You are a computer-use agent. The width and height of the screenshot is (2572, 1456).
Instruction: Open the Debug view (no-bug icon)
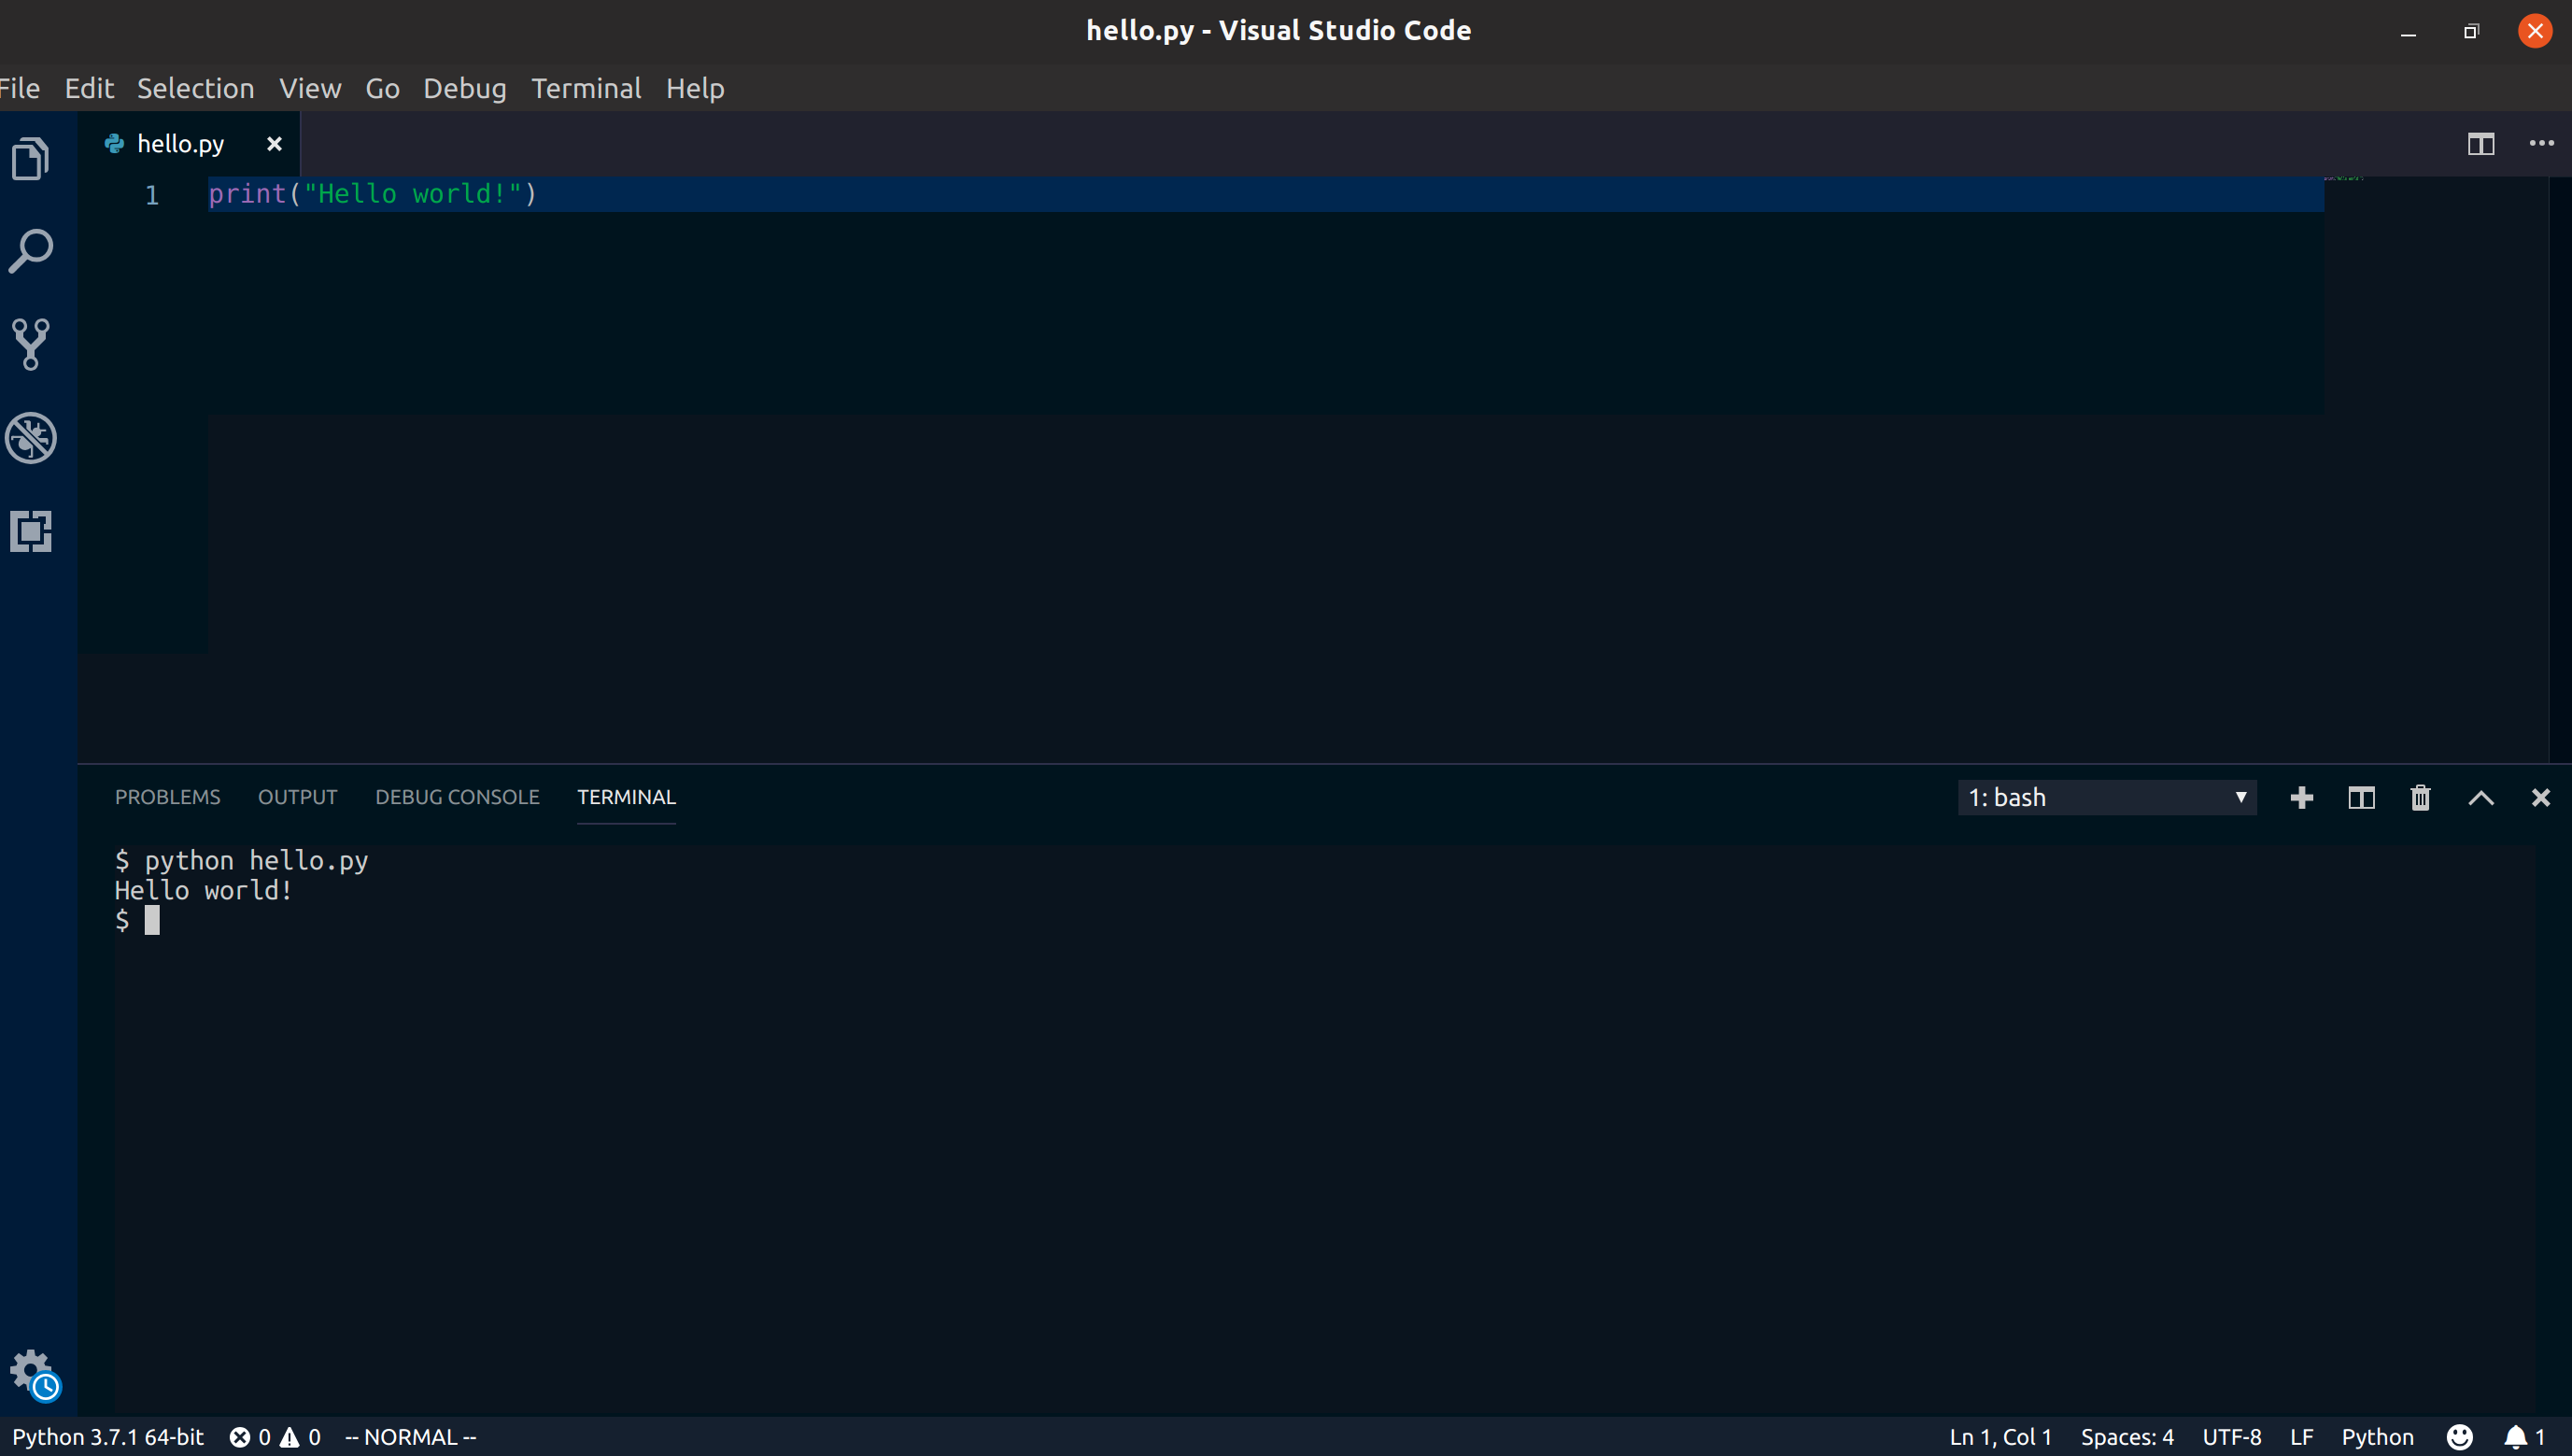coord(31,438)
